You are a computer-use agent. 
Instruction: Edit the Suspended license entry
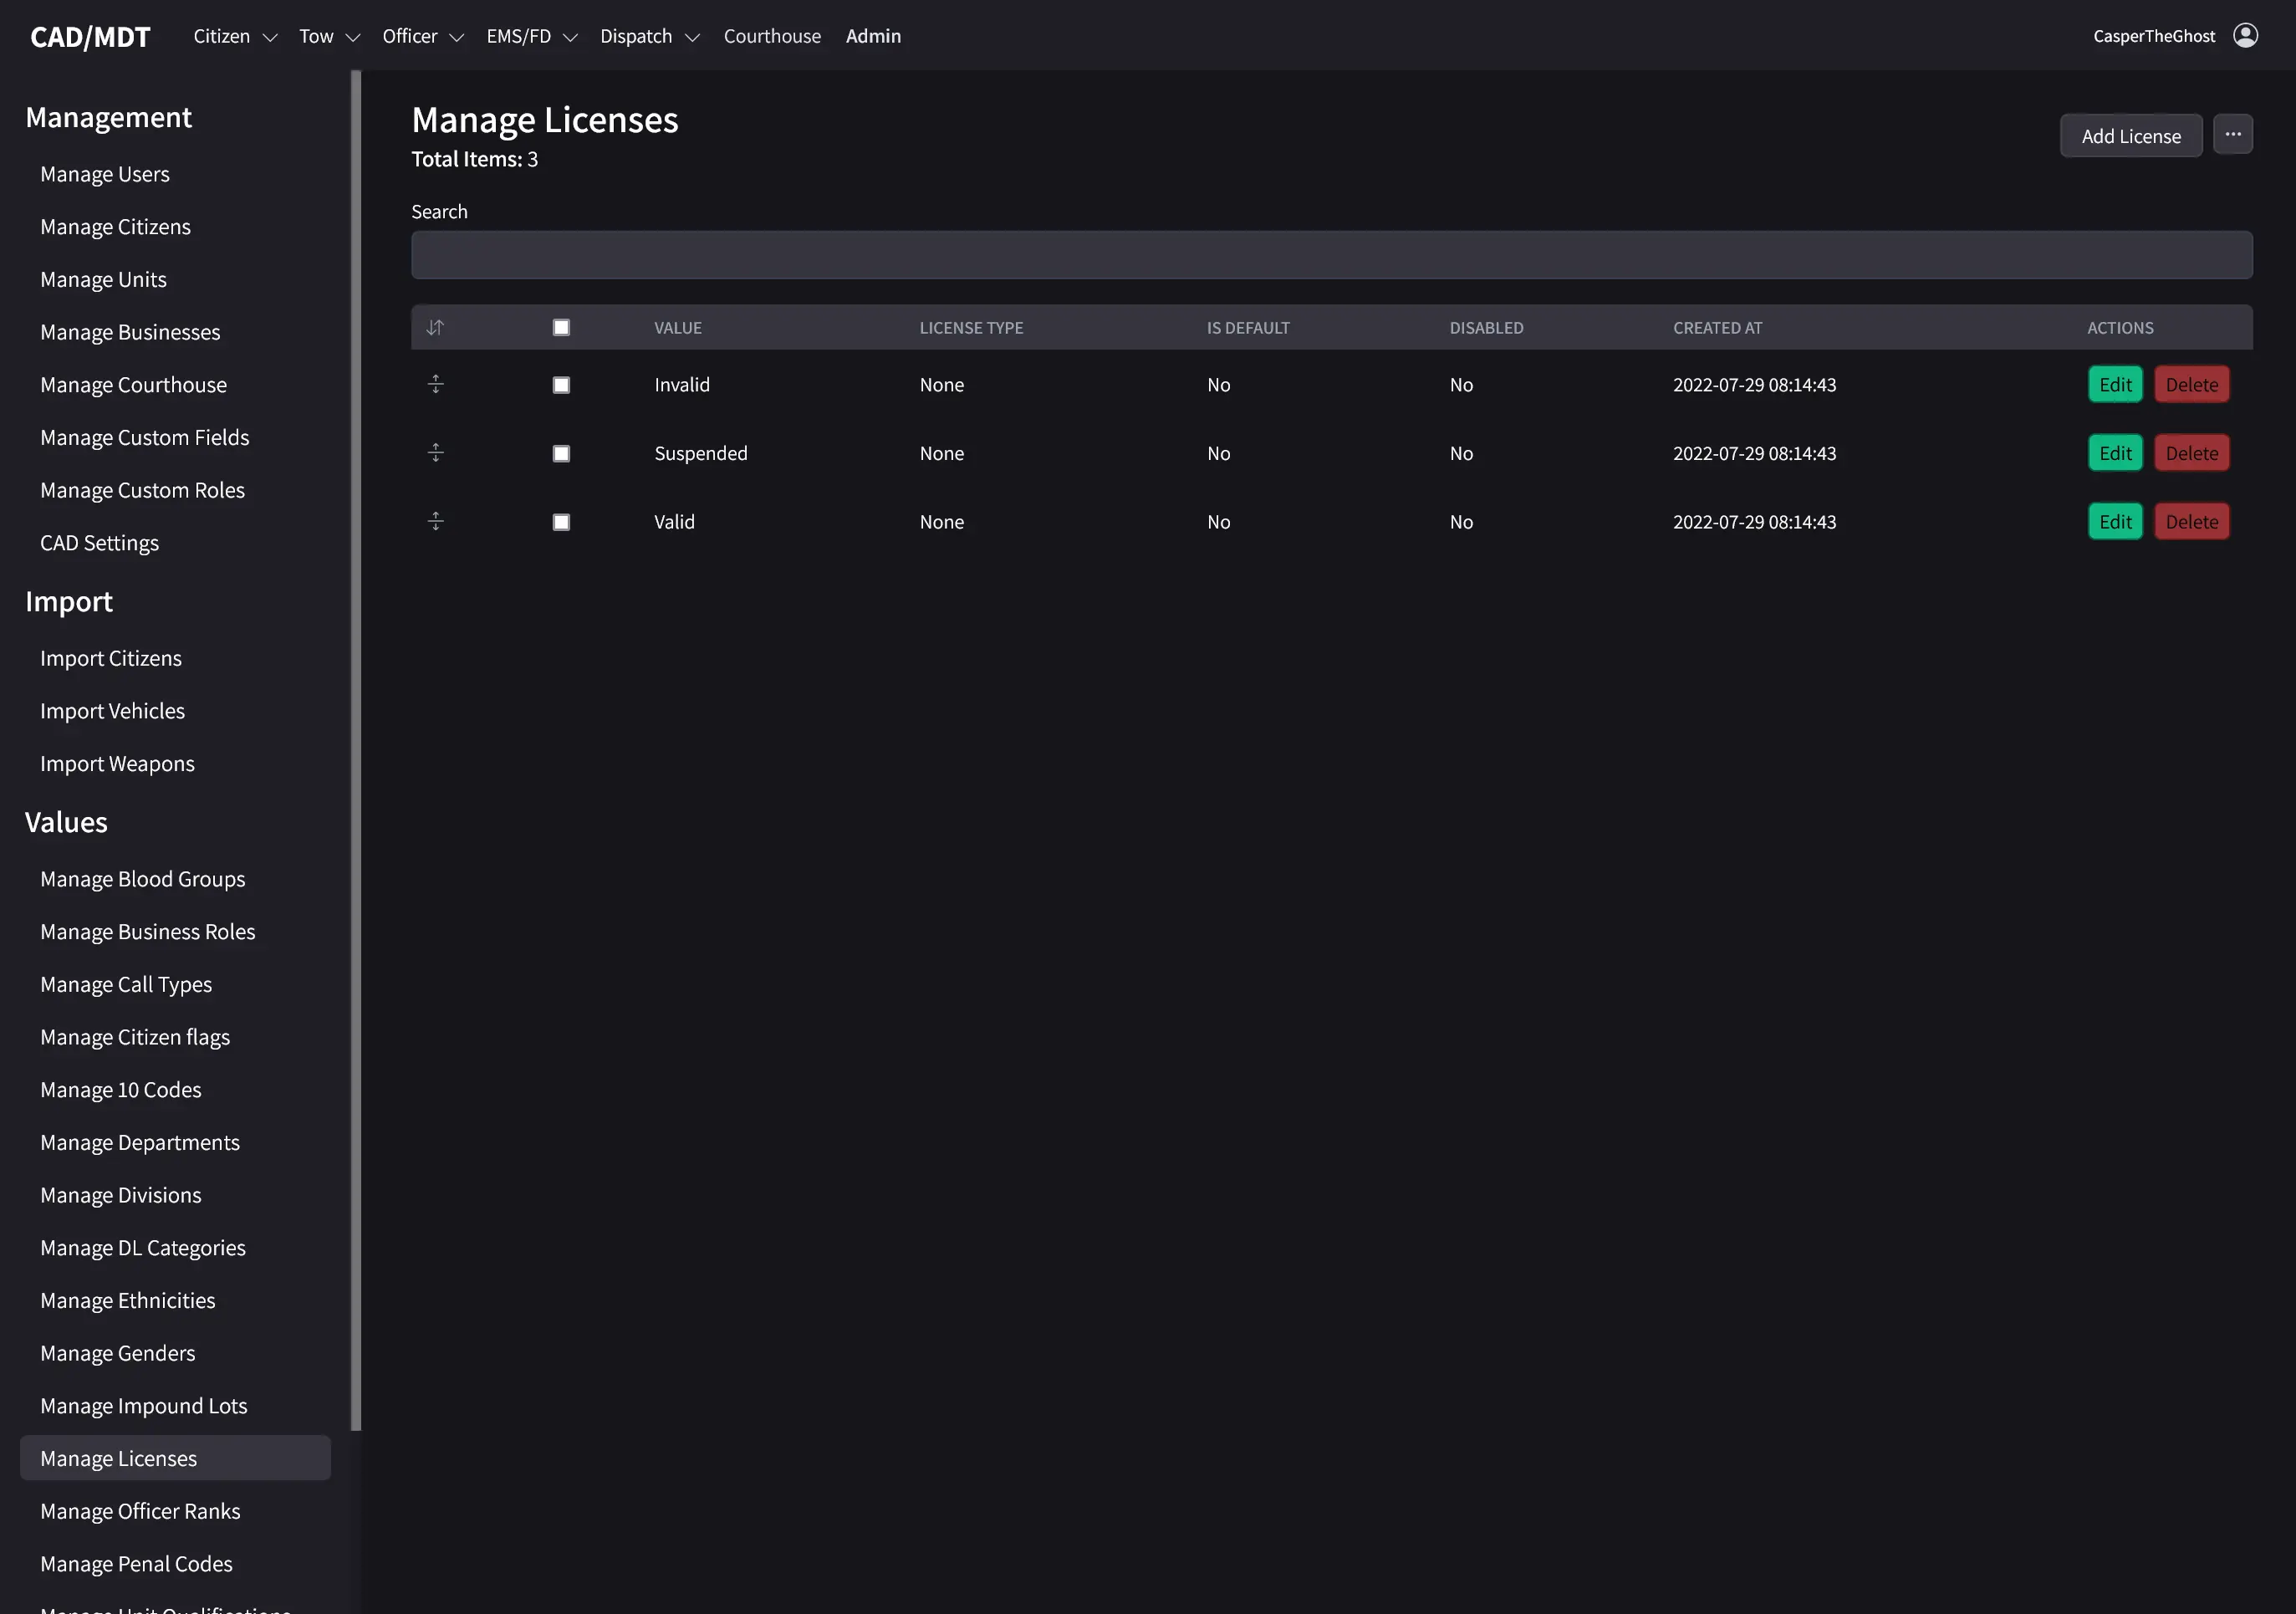coord(2115,452)
